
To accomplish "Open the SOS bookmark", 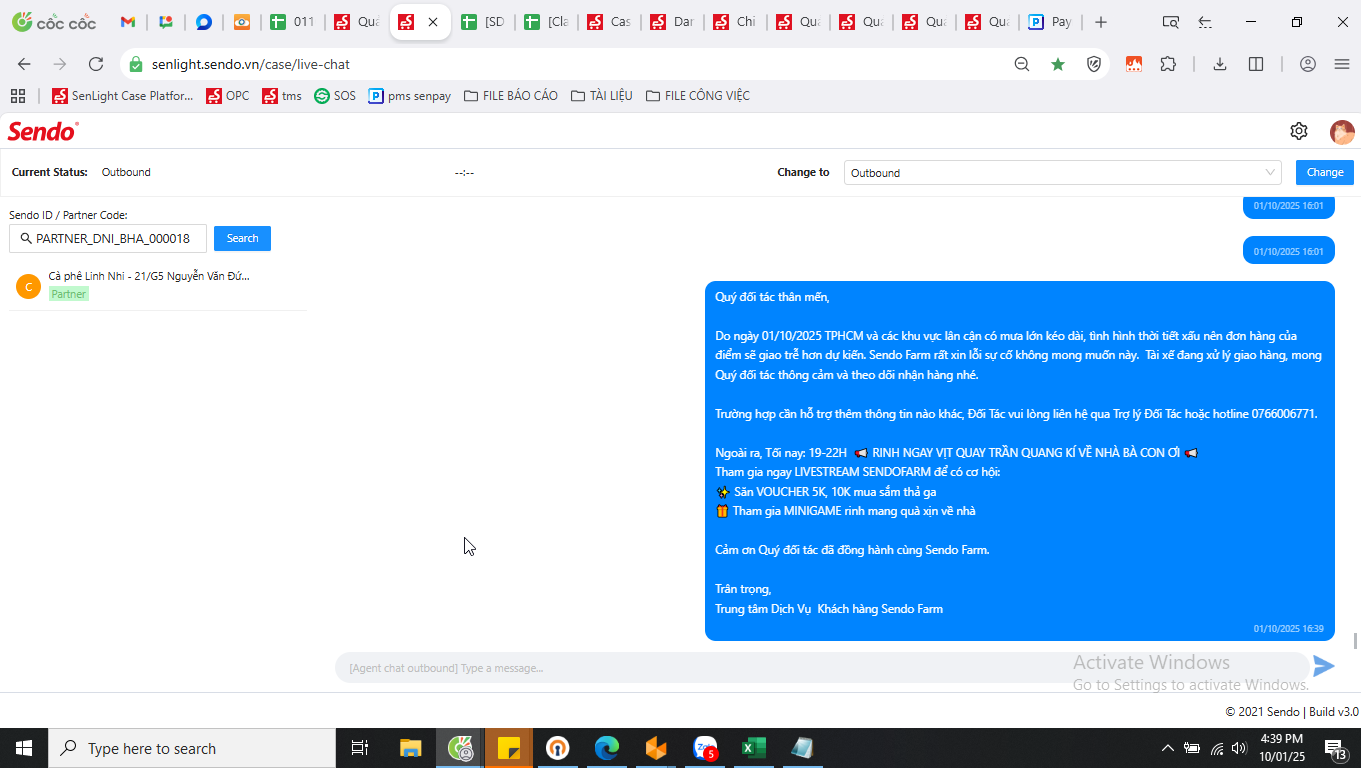I will (335, 96).
